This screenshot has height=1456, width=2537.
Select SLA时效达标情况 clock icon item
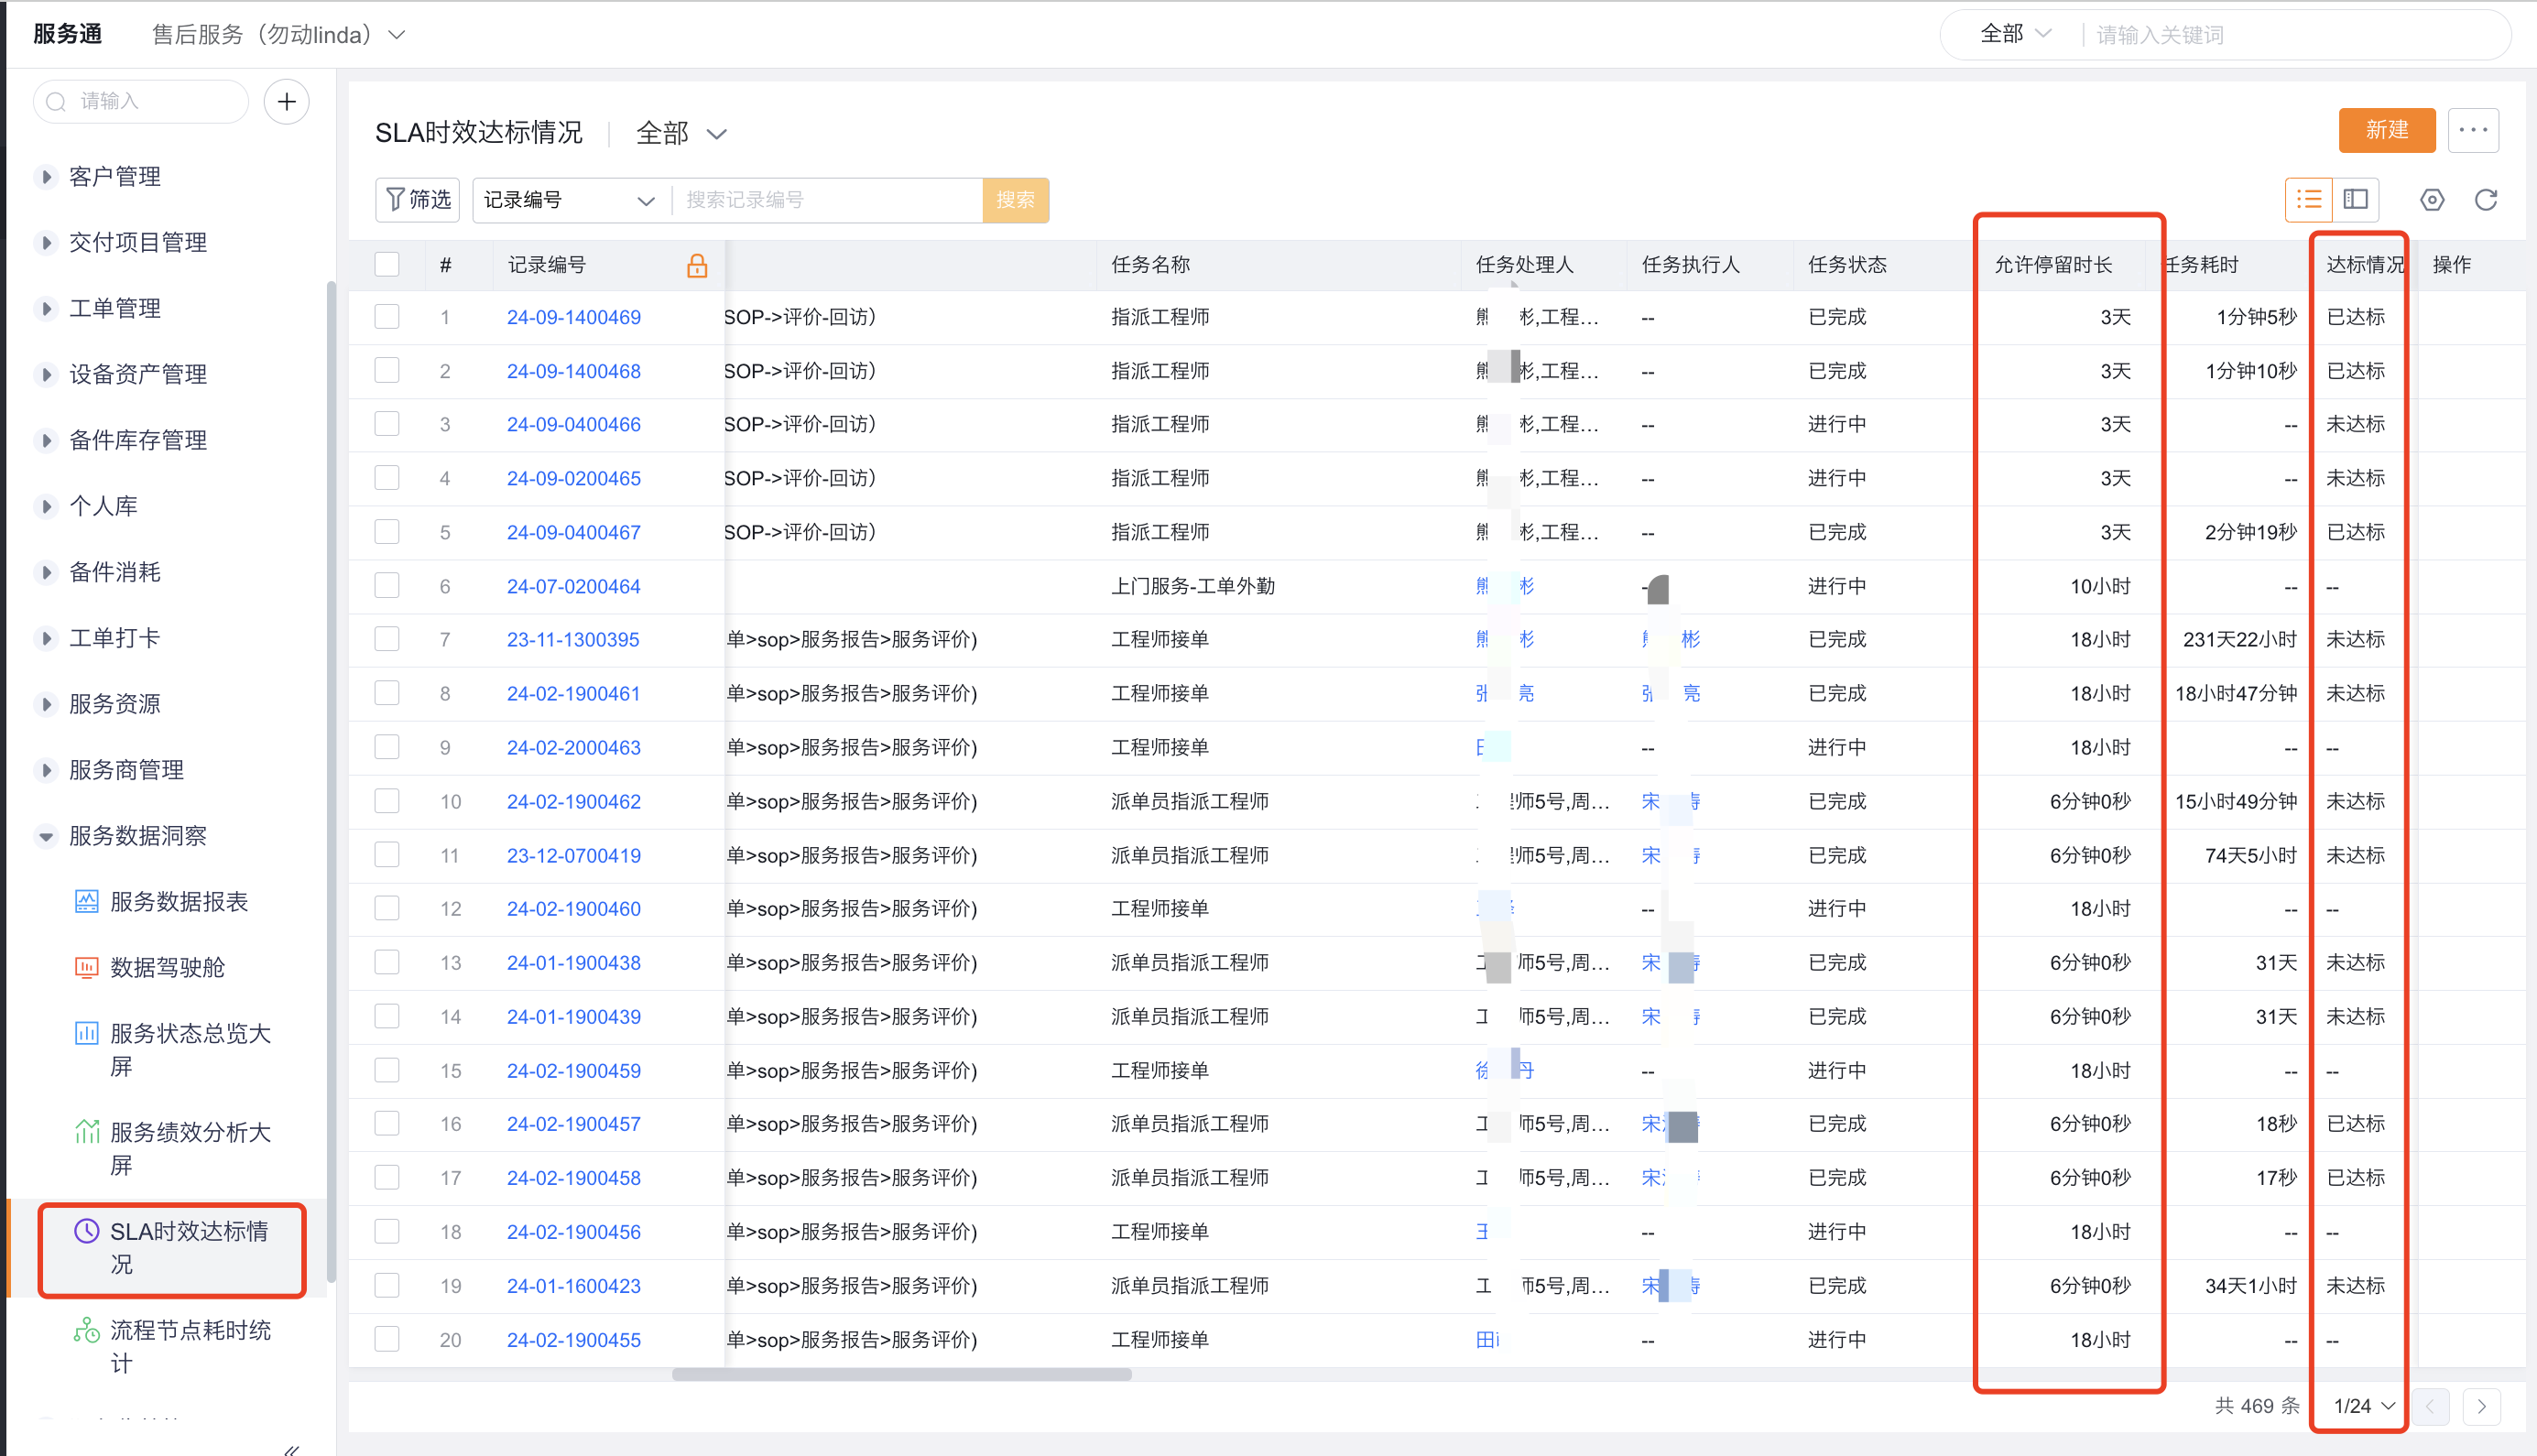[87, 1231]
